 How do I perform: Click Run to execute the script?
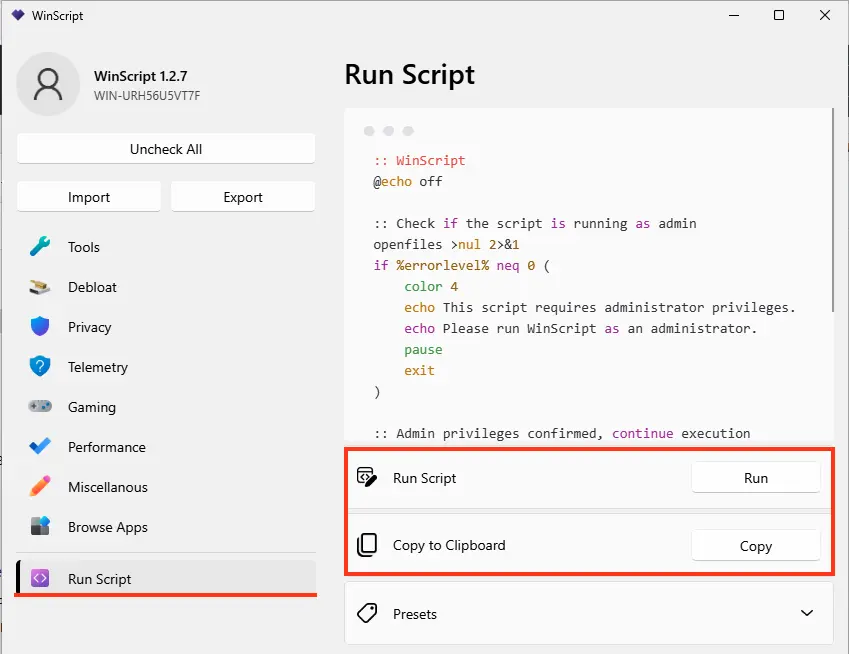(x=755, y=478)
